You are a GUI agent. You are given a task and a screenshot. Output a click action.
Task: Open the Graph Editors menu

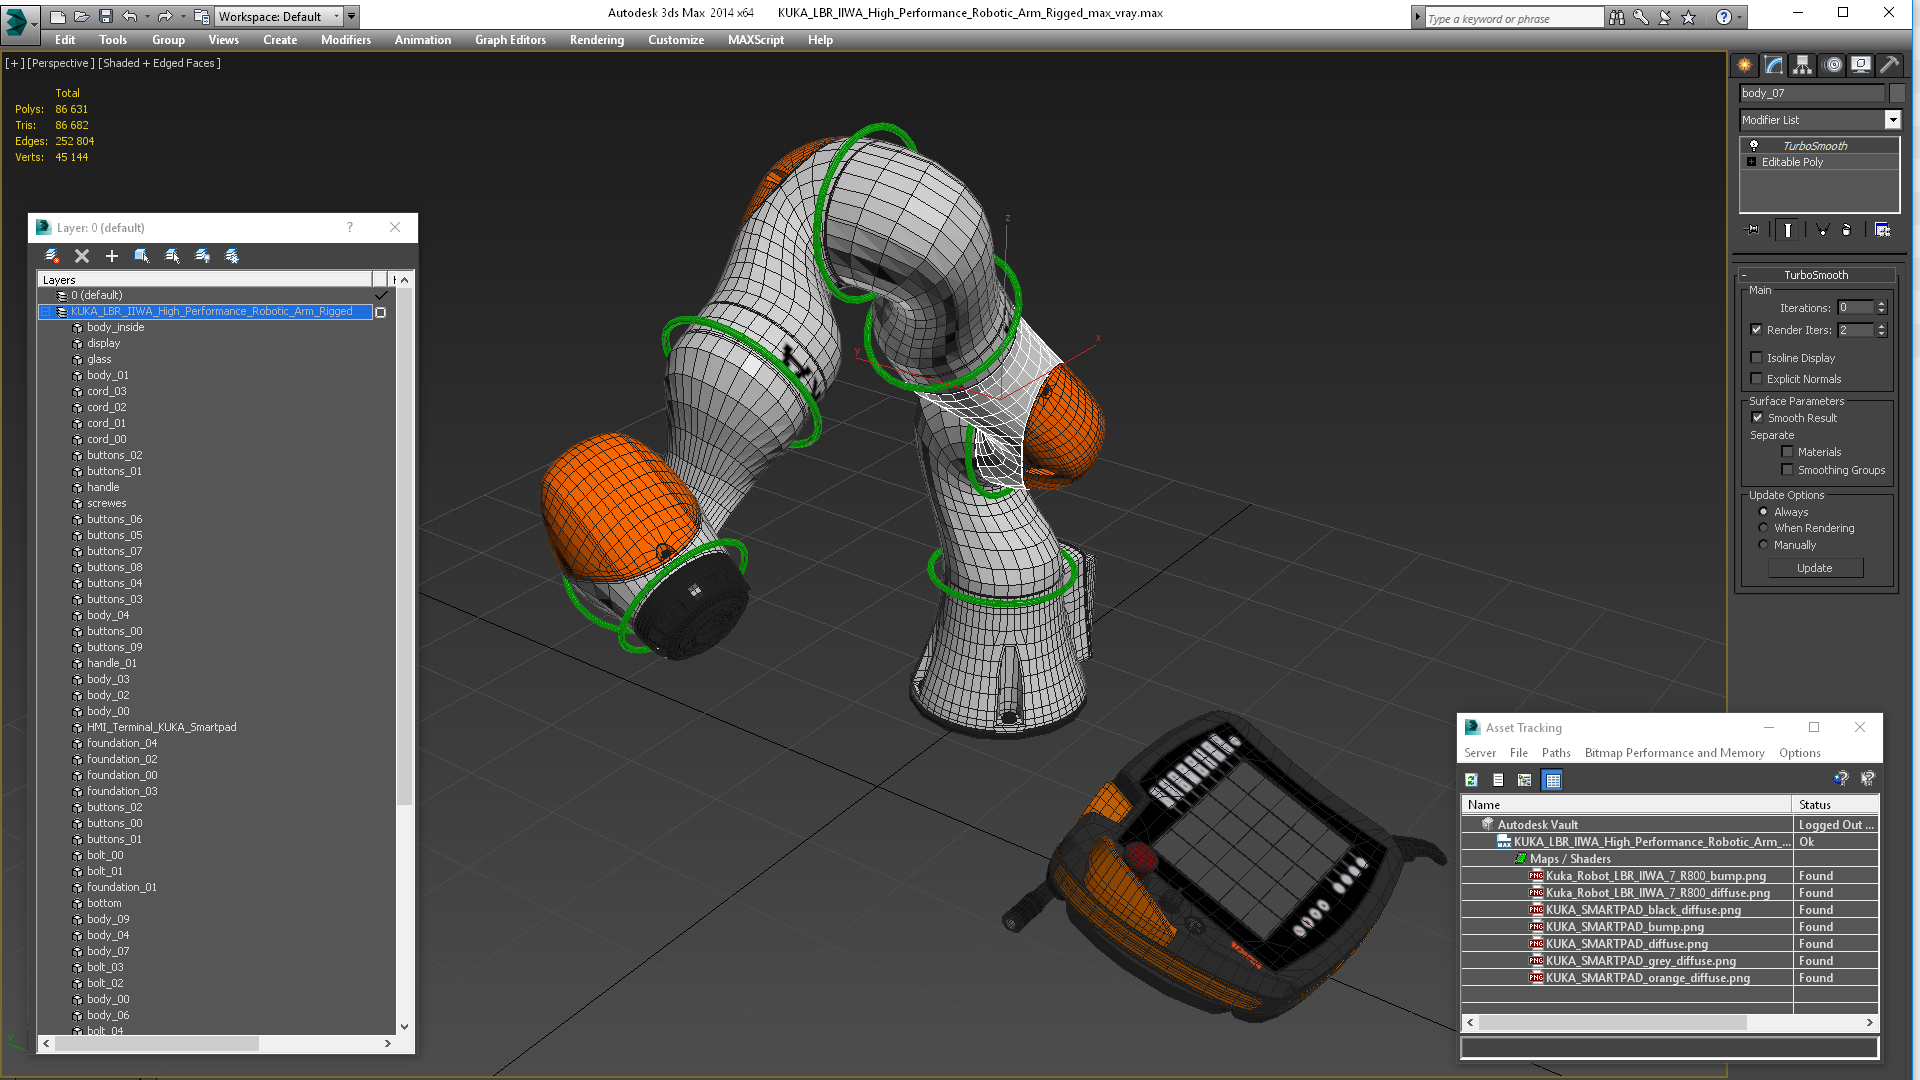pos(510,40)
